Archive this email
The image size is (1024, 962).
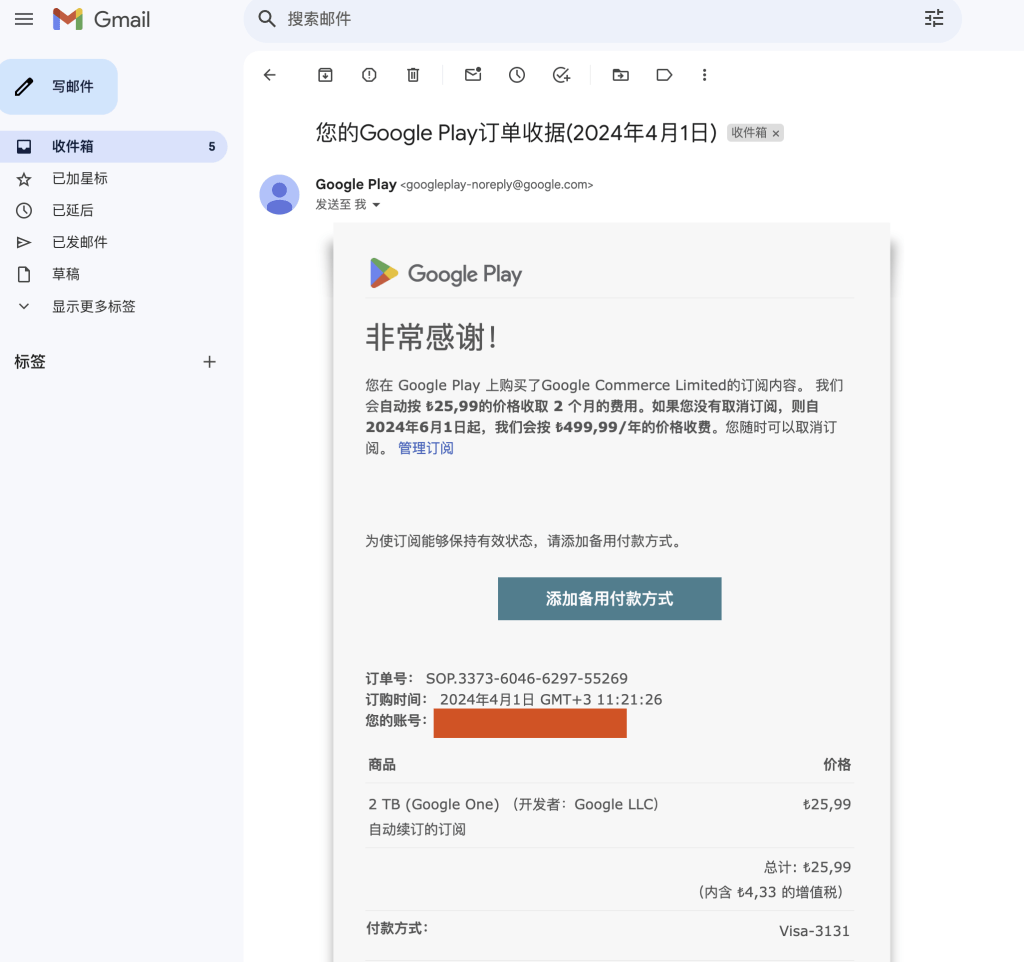pos(325,75)
